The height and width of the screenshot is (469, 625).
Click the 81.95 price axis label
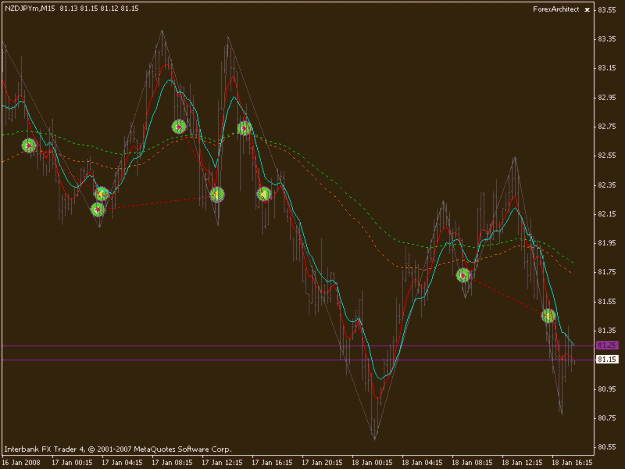pyautogui.click(x=607, y=243)
